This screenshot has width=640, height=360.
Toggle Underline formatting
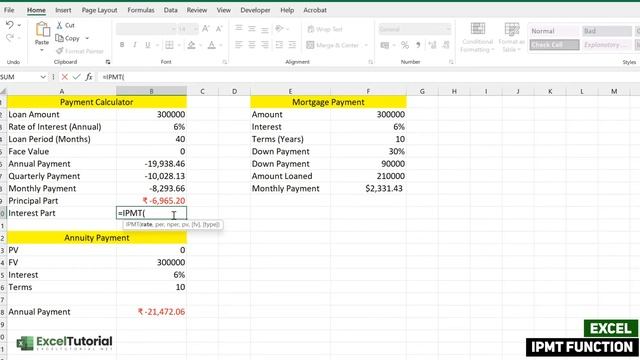tap(147, 45)
